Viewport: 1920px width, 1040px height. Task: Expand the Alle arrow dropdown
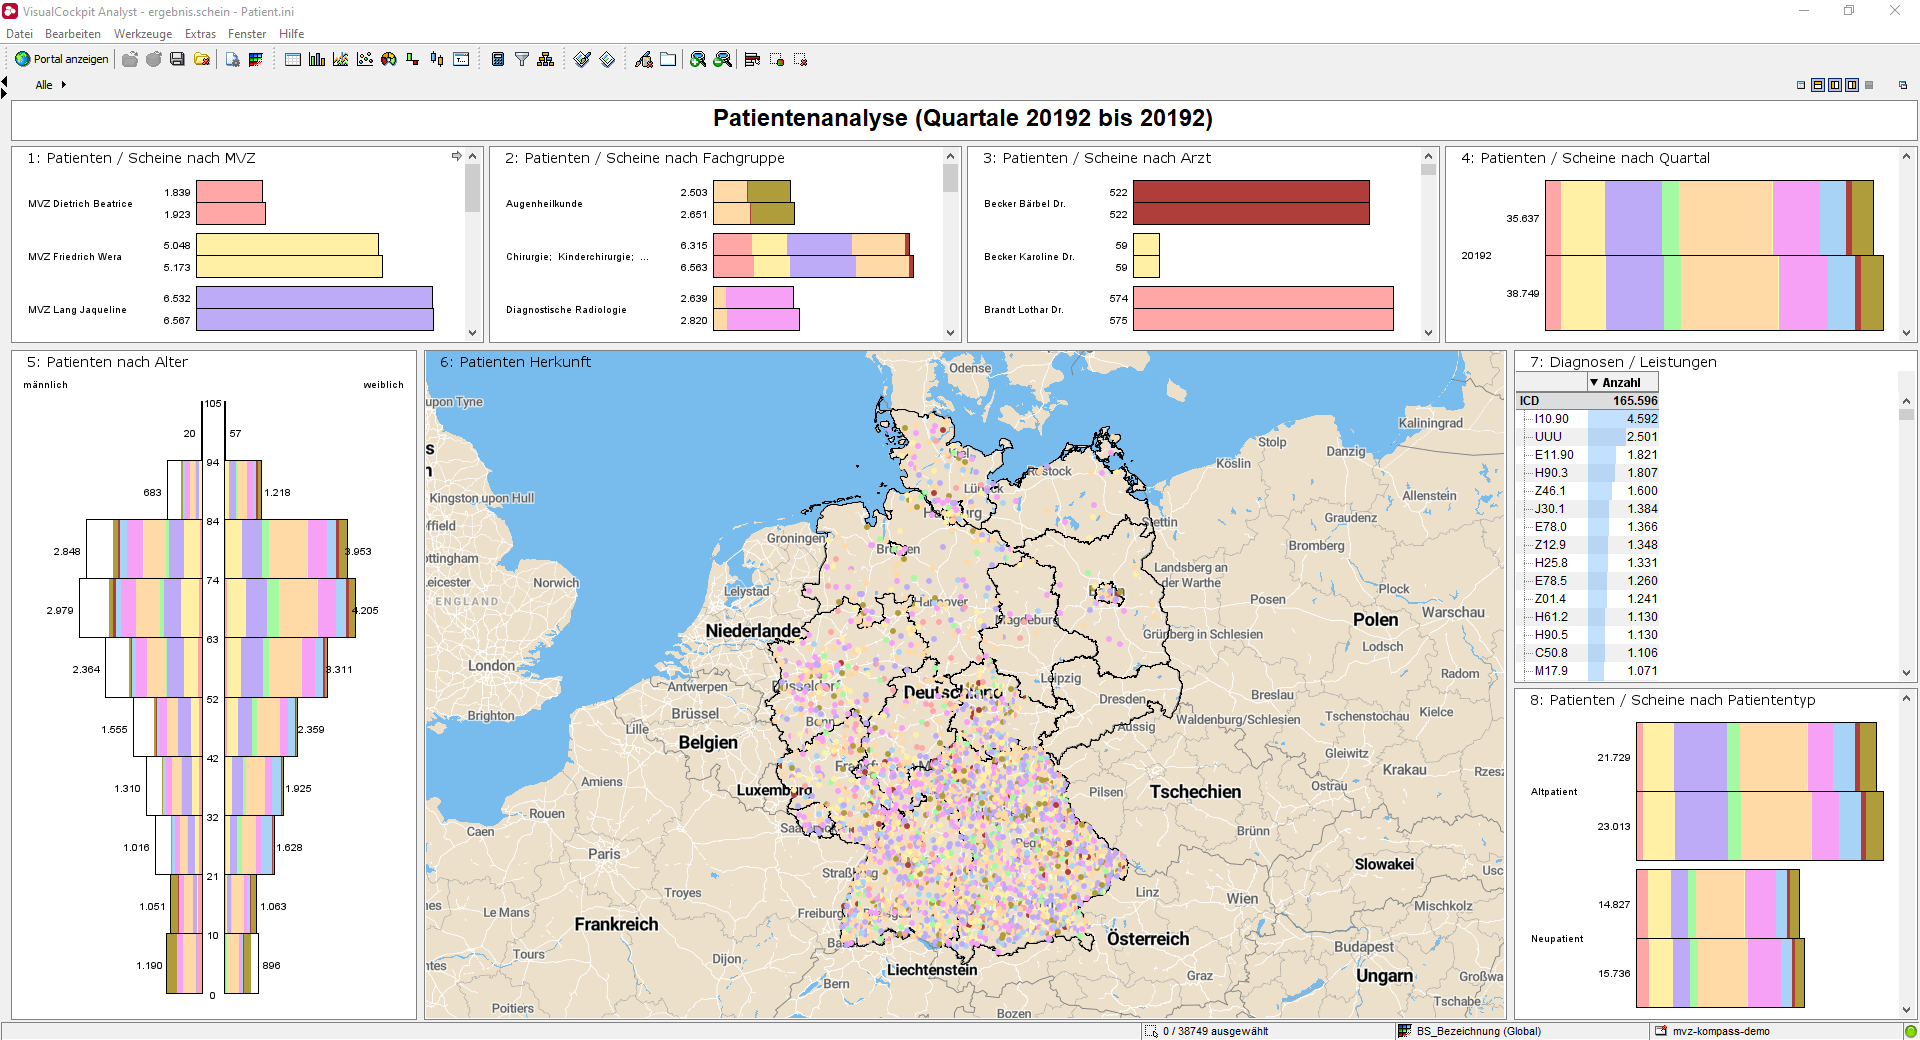pyautogui.click(x=64, y=85)
